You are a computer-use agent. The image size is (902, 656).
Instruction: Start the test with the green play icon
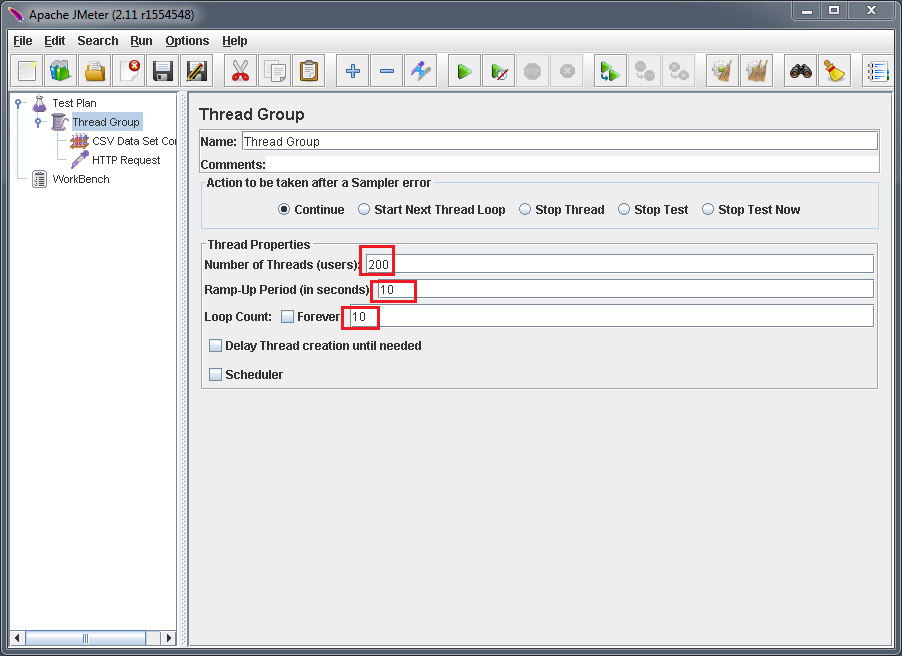(x=463, y=70)
